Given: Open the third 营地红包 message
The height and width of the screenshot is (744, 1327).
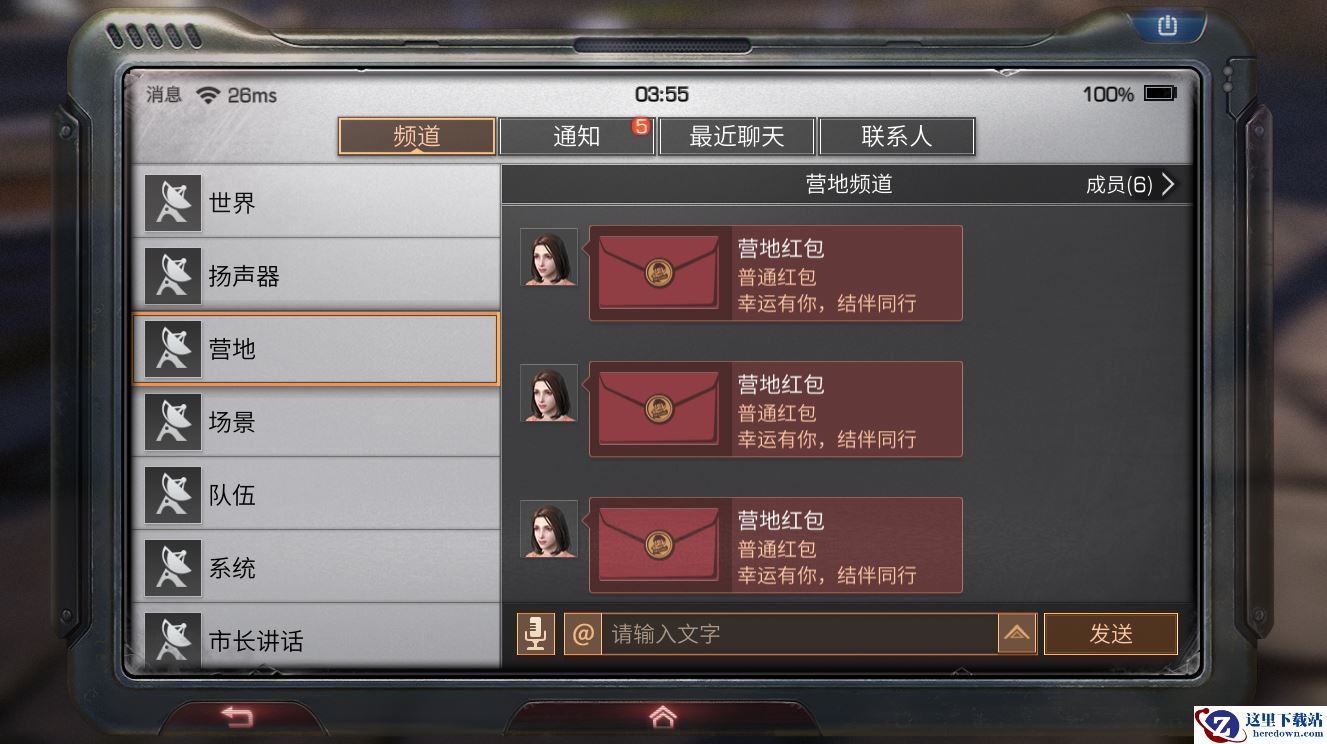Looking at the screenshot, I should point(776,545).
